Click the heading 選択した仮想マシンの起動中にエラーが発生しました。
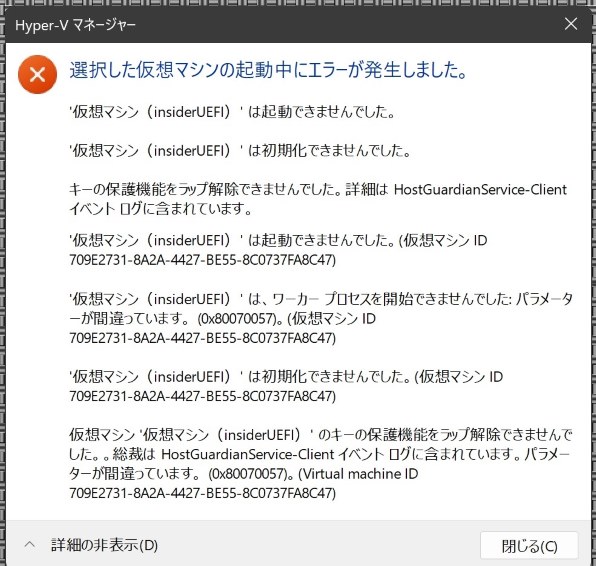Viewport: 596px width, 566px height. point(268,70)
